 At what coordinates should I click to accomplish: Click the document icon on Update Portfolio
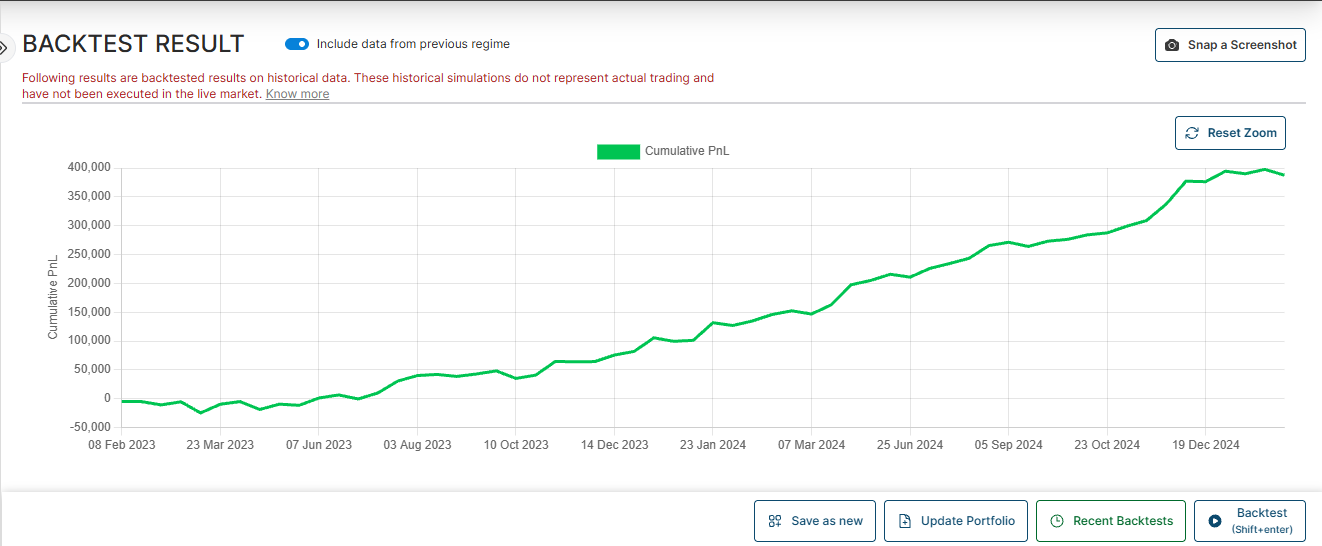[904, 521]
